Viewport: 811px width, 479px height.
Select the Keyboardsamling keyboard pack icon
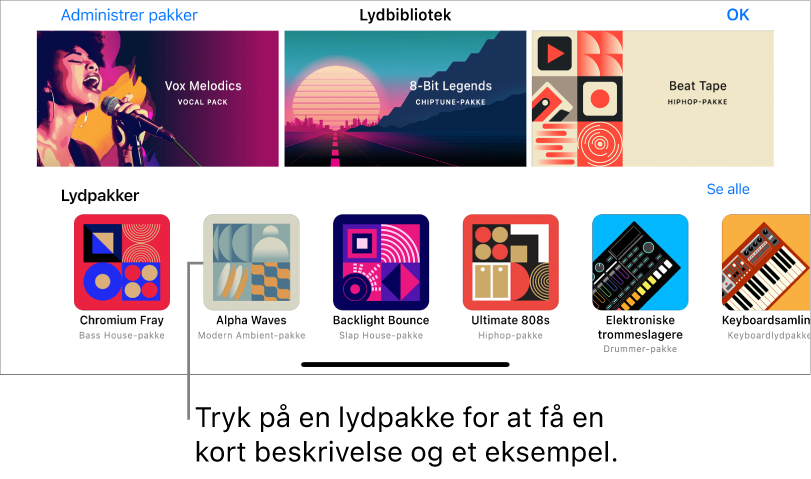pos(766,262)
